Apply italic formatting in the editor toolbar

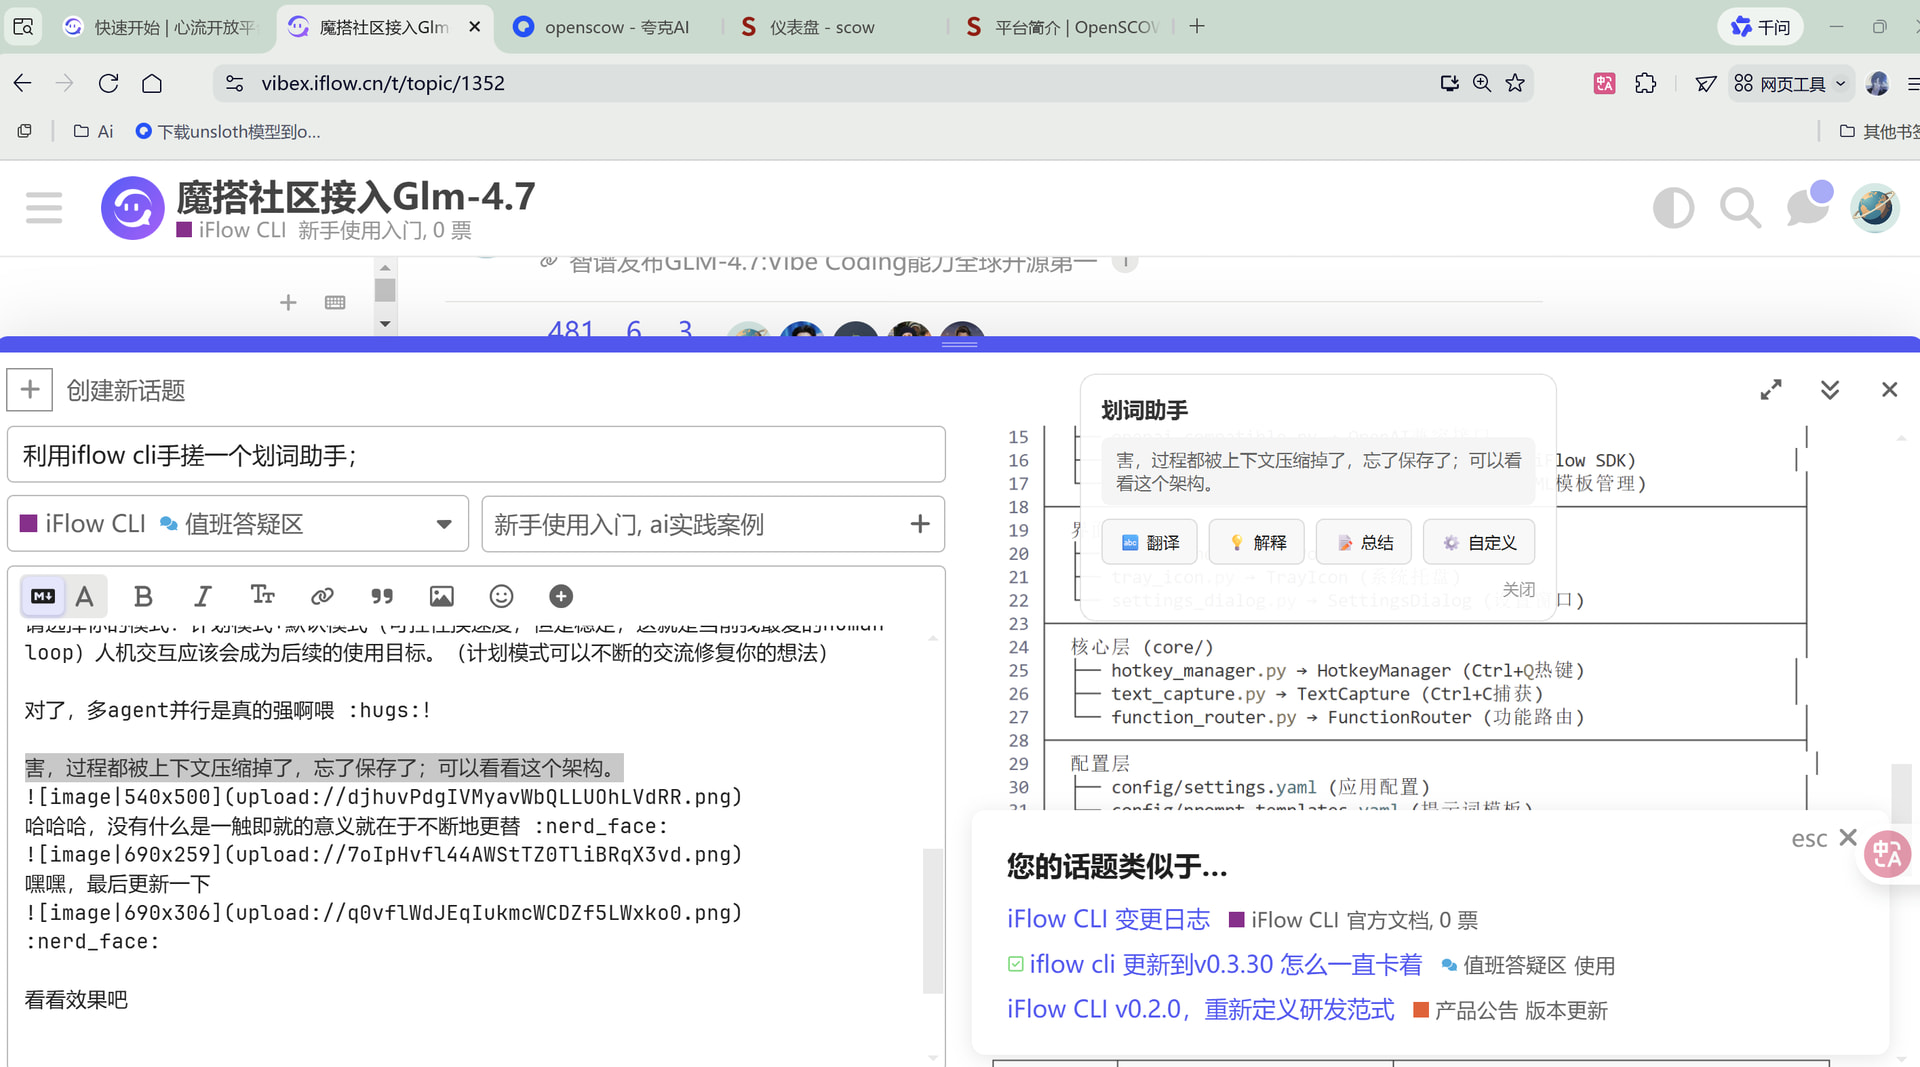pyautogui.click(x=202, y=596)
